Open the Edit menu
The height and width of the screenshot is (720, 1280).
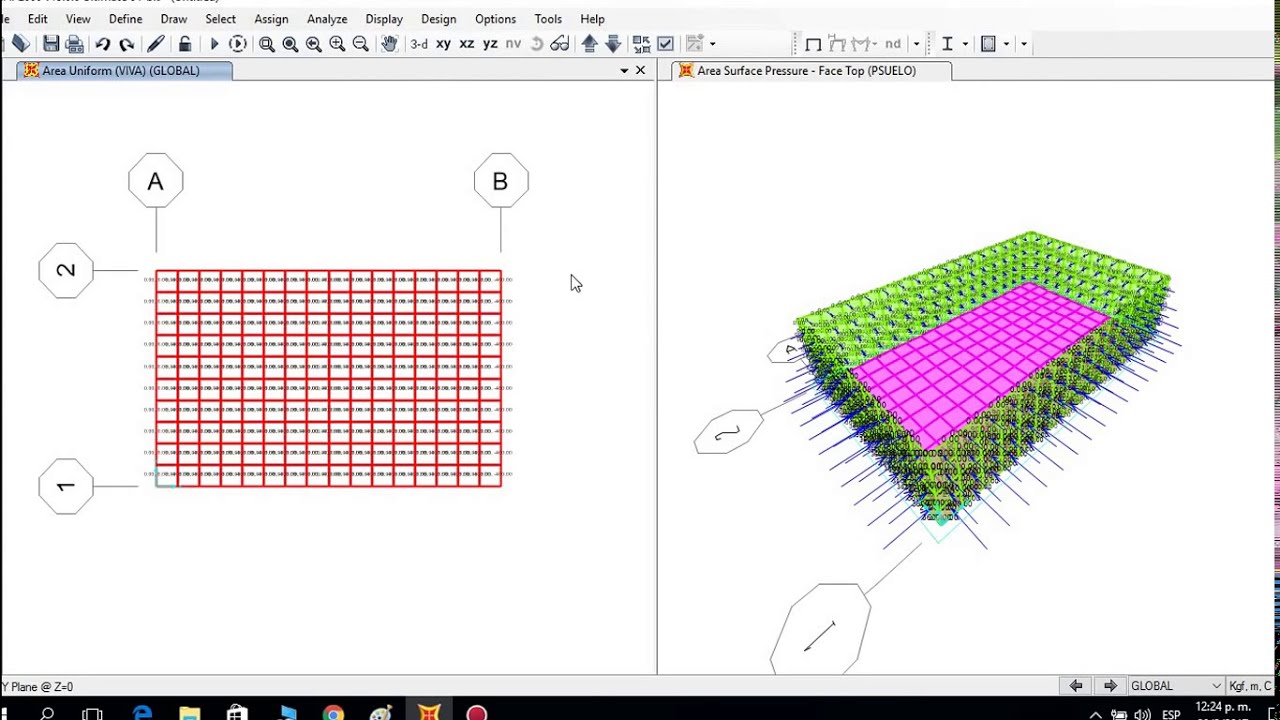37,19
